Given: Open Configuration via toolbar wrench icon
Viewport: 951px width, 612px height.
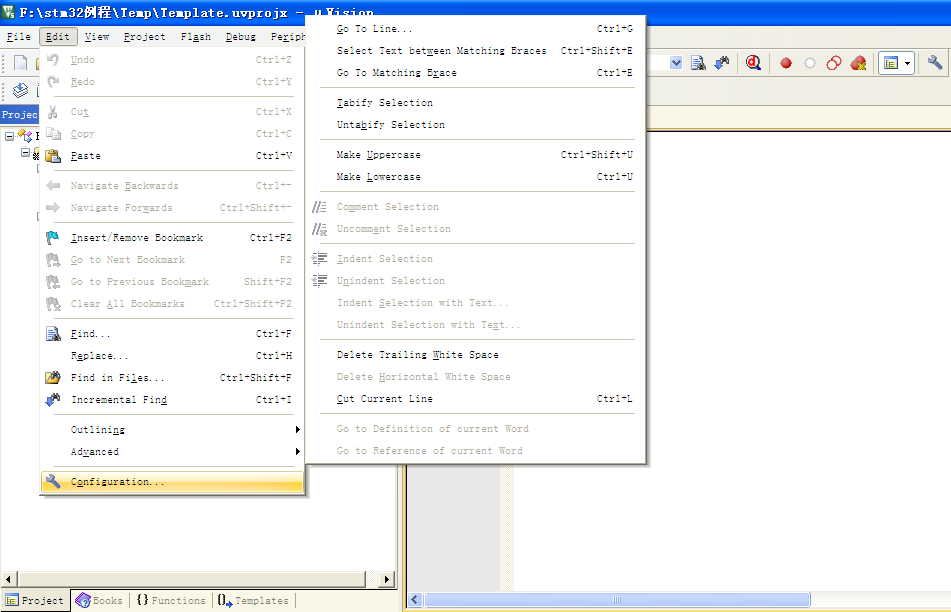Looking at the screenshot, I should [x=935, y=62].
